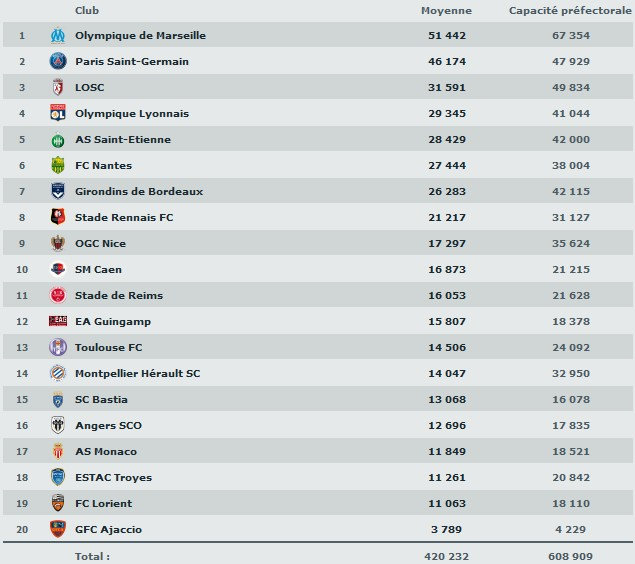The height and width of the screenshot is (564, 635).
Task: Sort by the Moyenne column header
Action: [x=445, y=10]
